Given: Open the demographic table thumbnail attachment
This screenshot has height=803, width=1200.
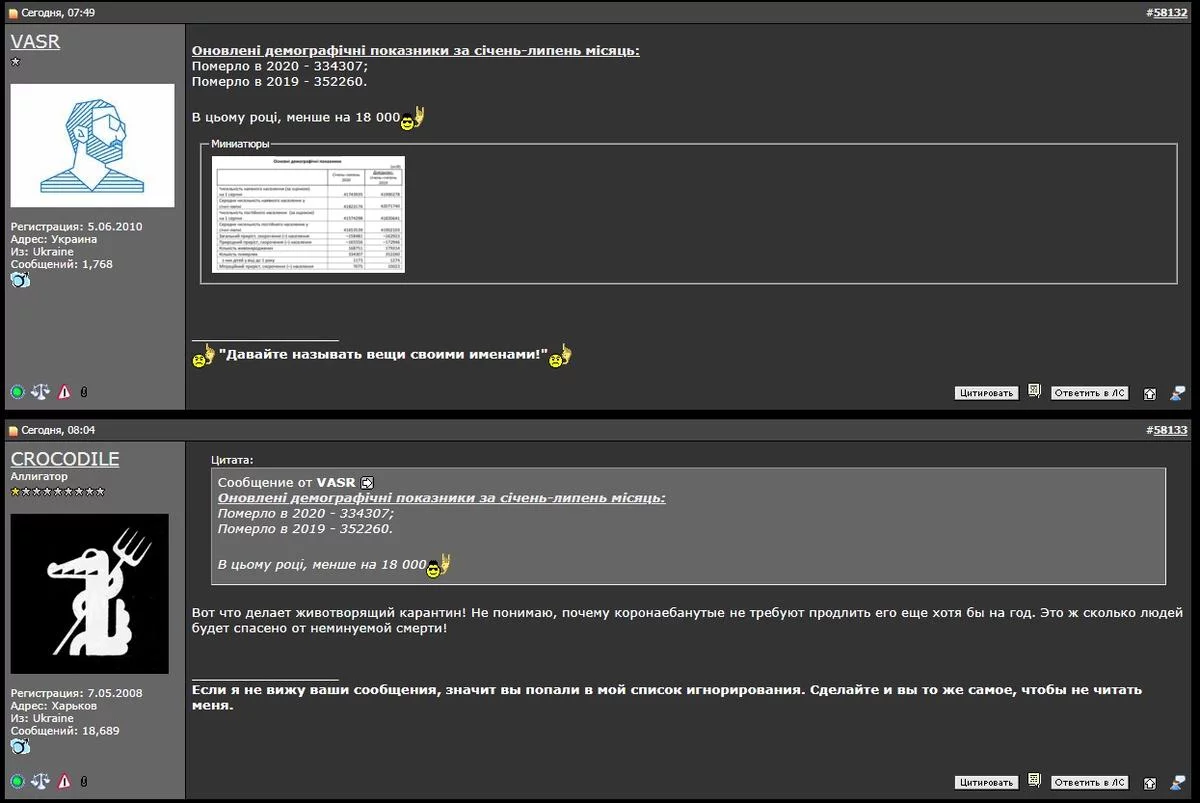Looking at the screenshot, I should click(x=308, y=214).
